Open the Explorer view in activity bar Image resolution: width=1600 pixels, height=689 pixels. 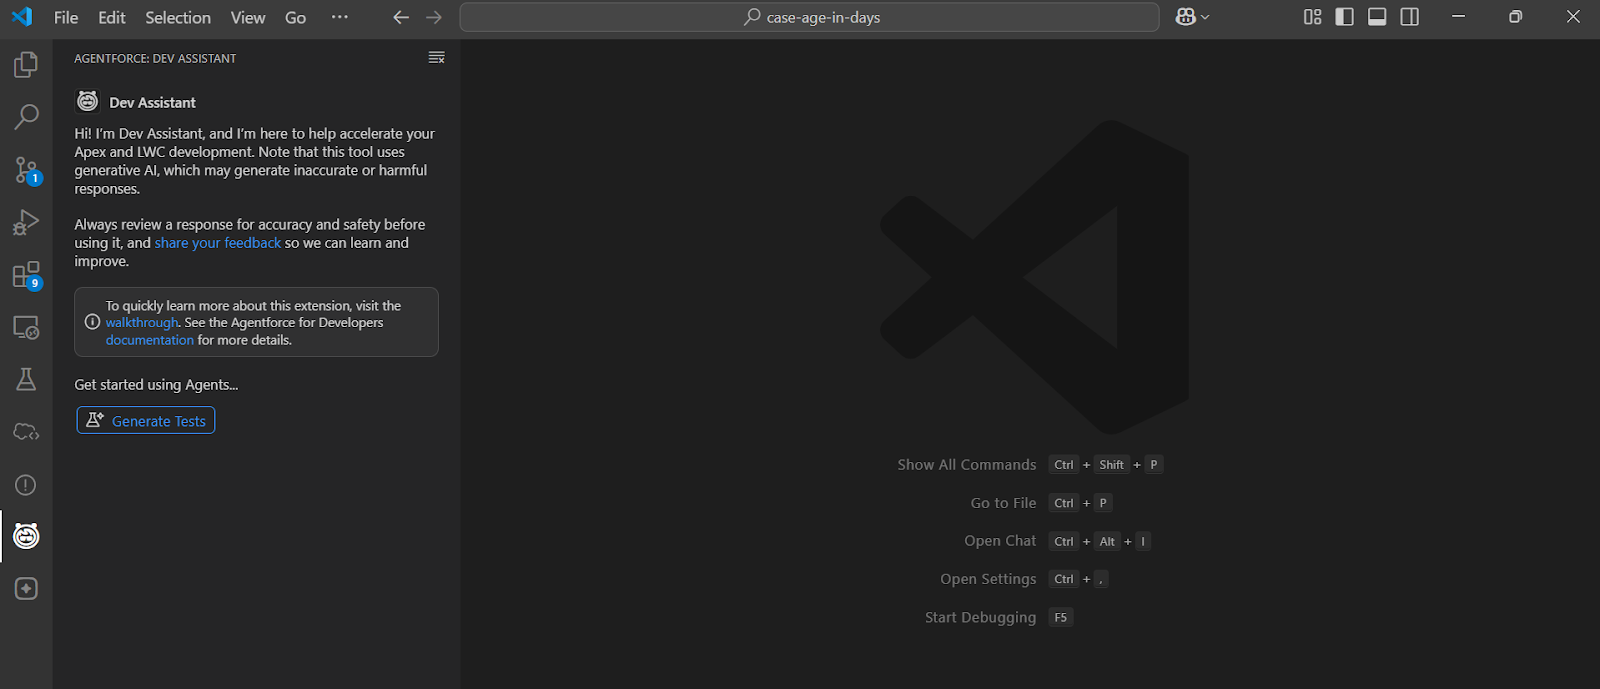click(26, 65)
